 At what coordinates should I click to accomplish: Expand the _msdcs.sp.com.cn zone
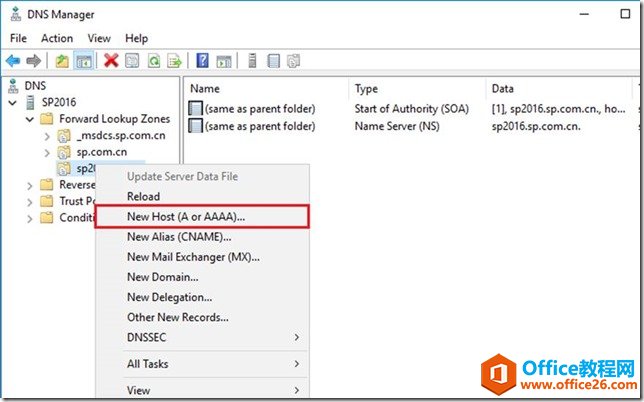(47, 136)
